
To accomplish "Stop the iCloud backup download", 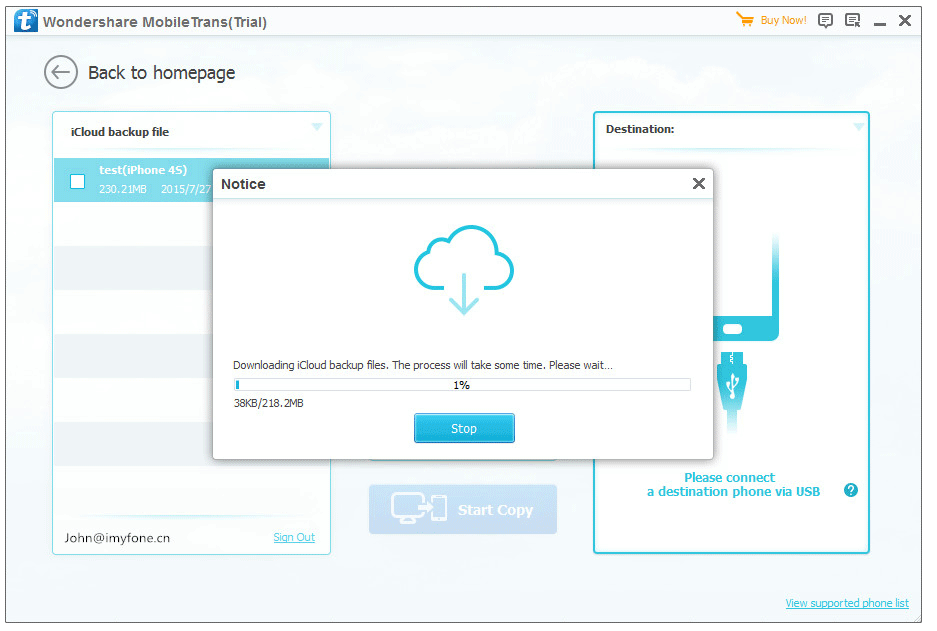I will tap(464, 428).
